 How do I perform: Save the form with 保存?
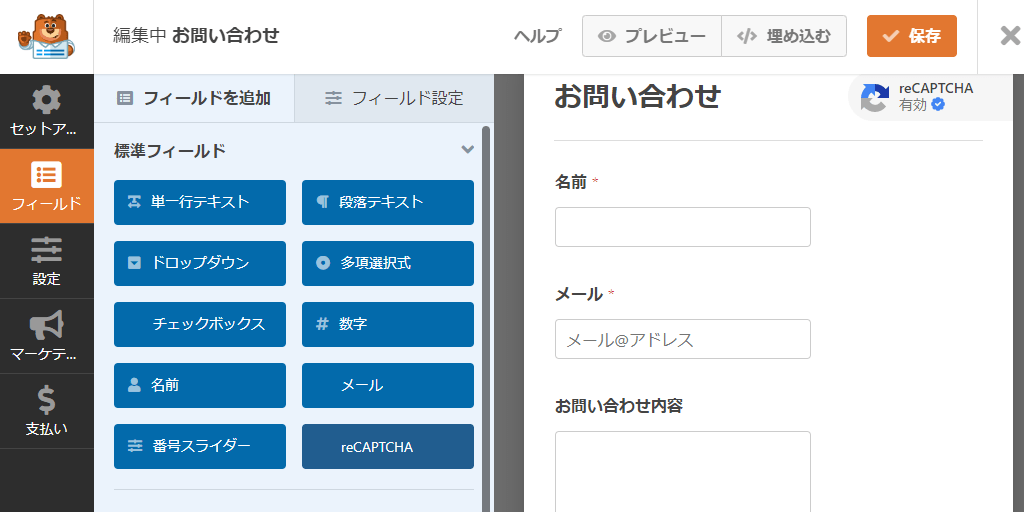912,36
